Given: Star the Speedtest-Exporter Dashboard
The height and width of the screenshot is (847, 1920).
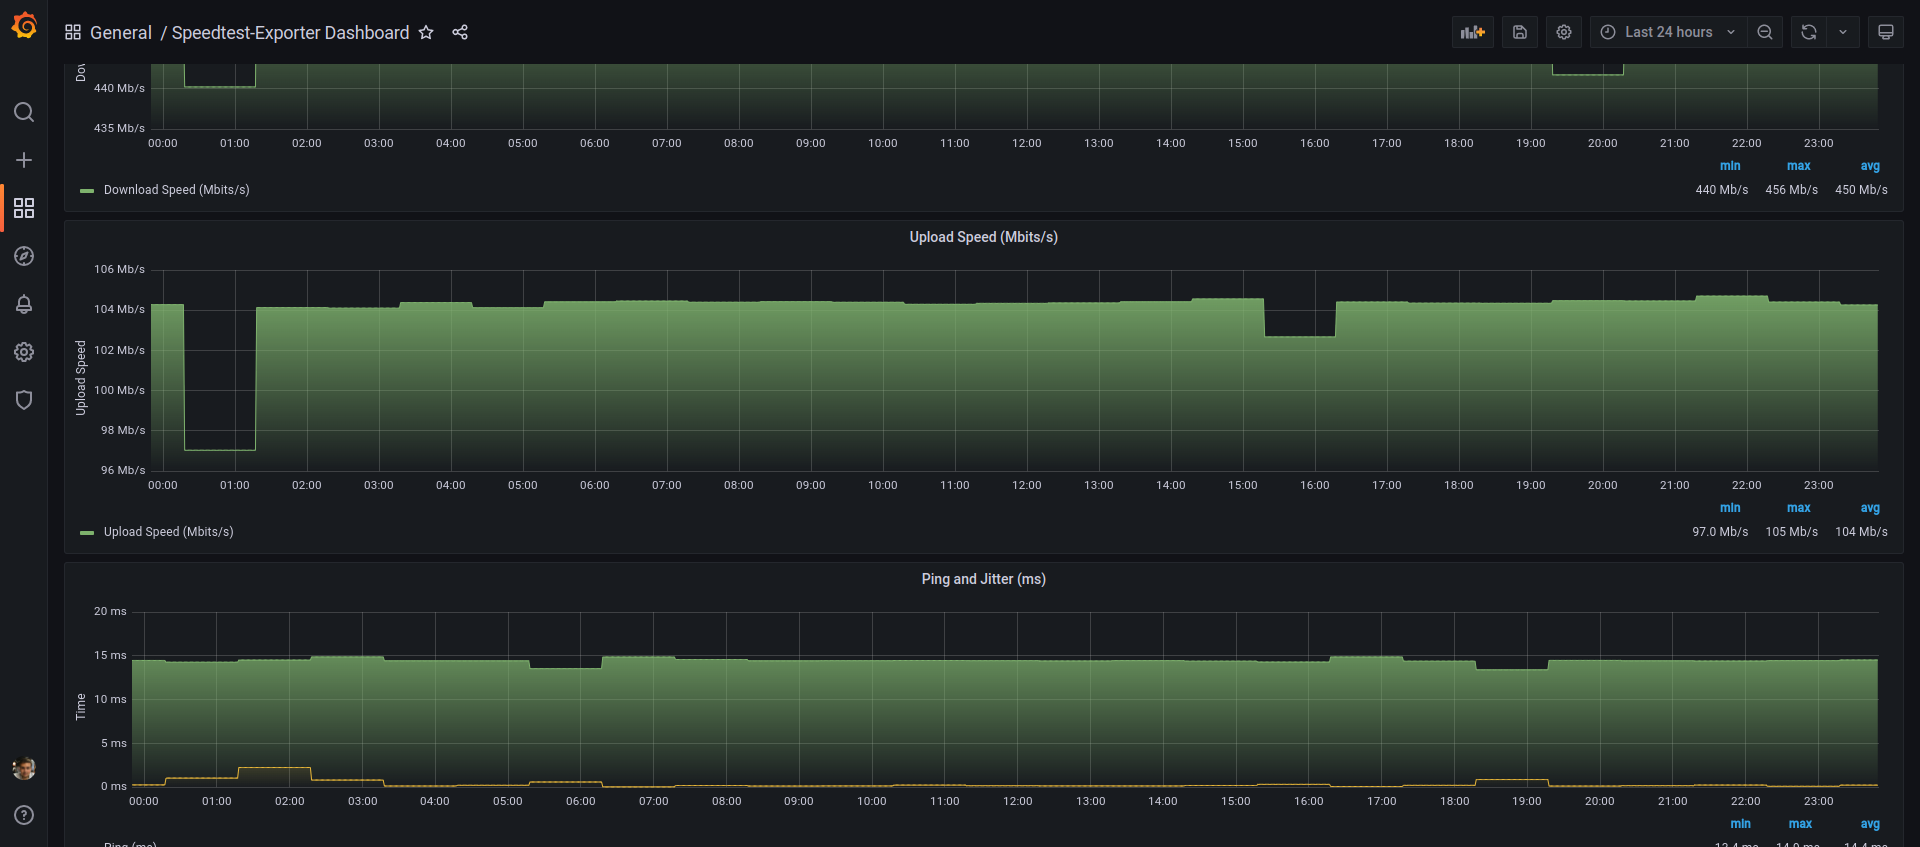Looking at the screenshot, I should 426,32.
